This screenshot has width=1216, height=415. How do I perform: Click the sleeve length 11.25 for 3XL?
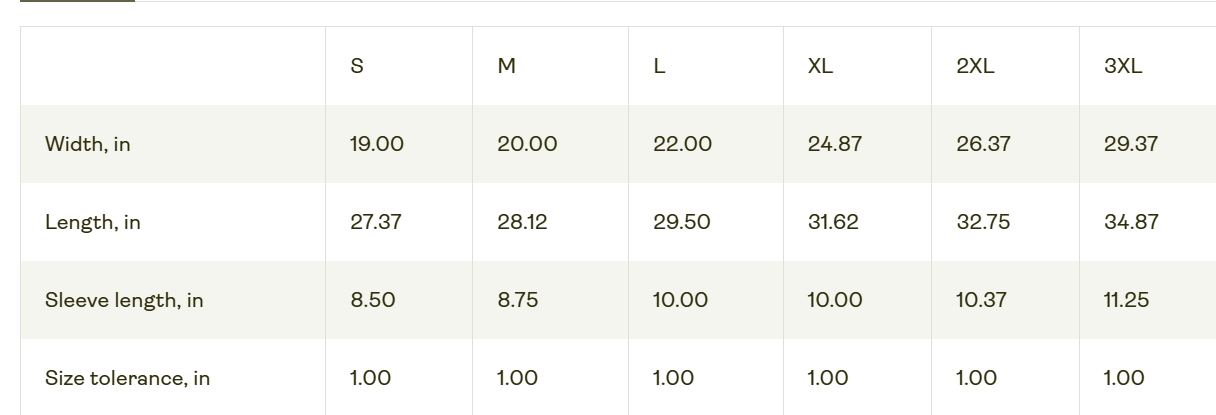pos(1126,300)
